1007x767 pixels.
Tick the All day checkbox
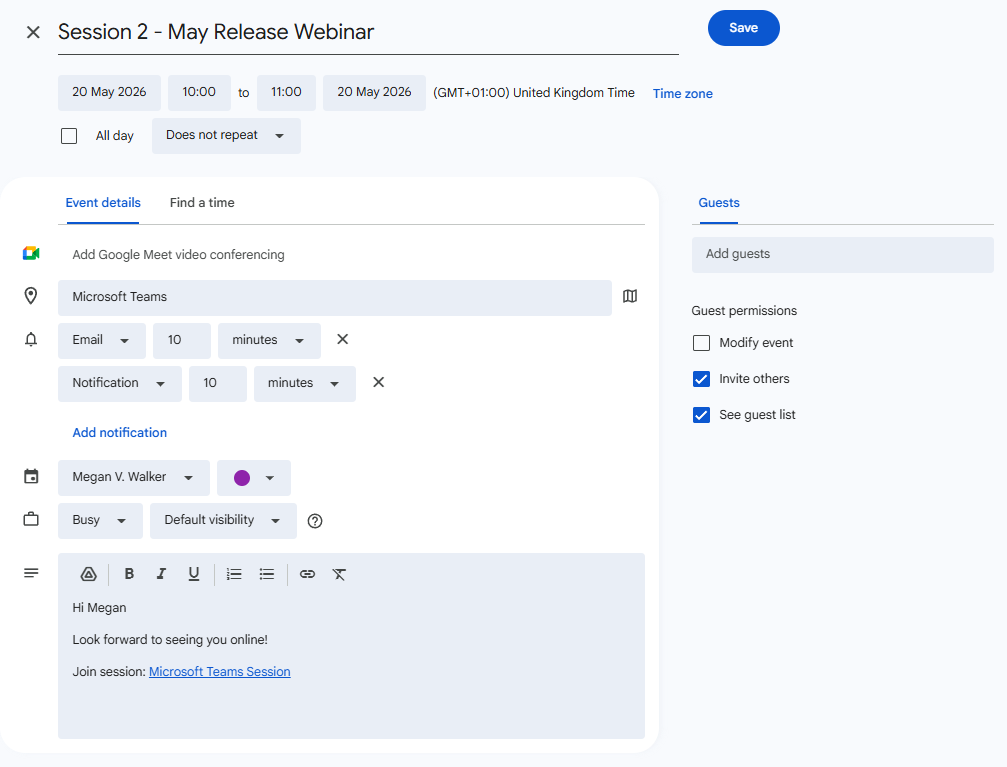click(69, 136)
